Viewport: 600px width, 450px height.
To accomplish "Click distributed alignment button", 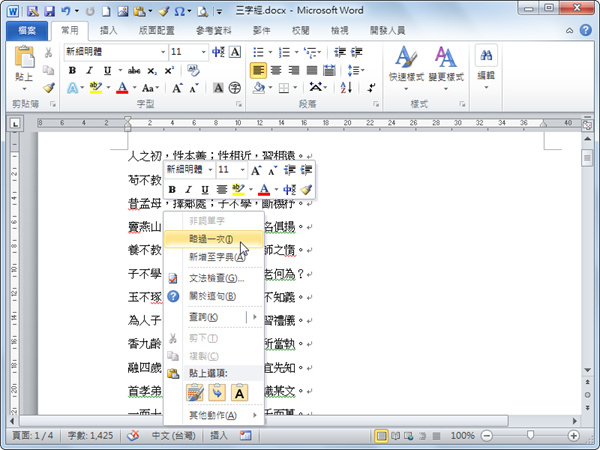I will [x=329, y=70].
